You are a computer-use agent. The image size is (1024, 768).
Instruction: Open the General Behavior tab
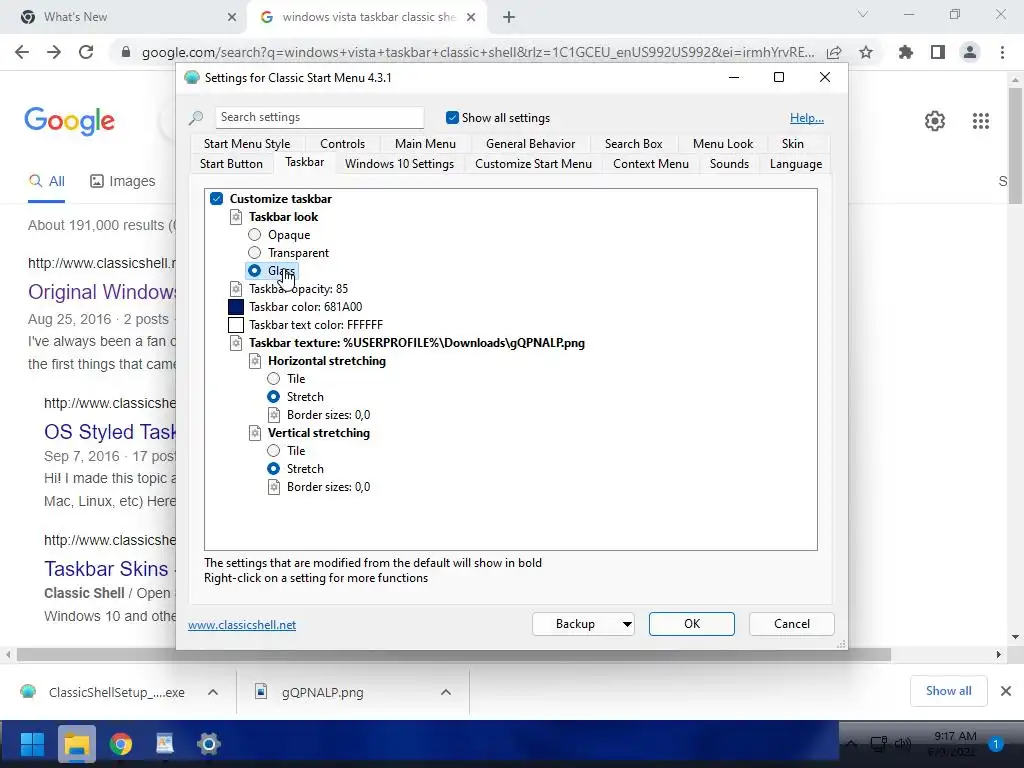pos(530,144)
